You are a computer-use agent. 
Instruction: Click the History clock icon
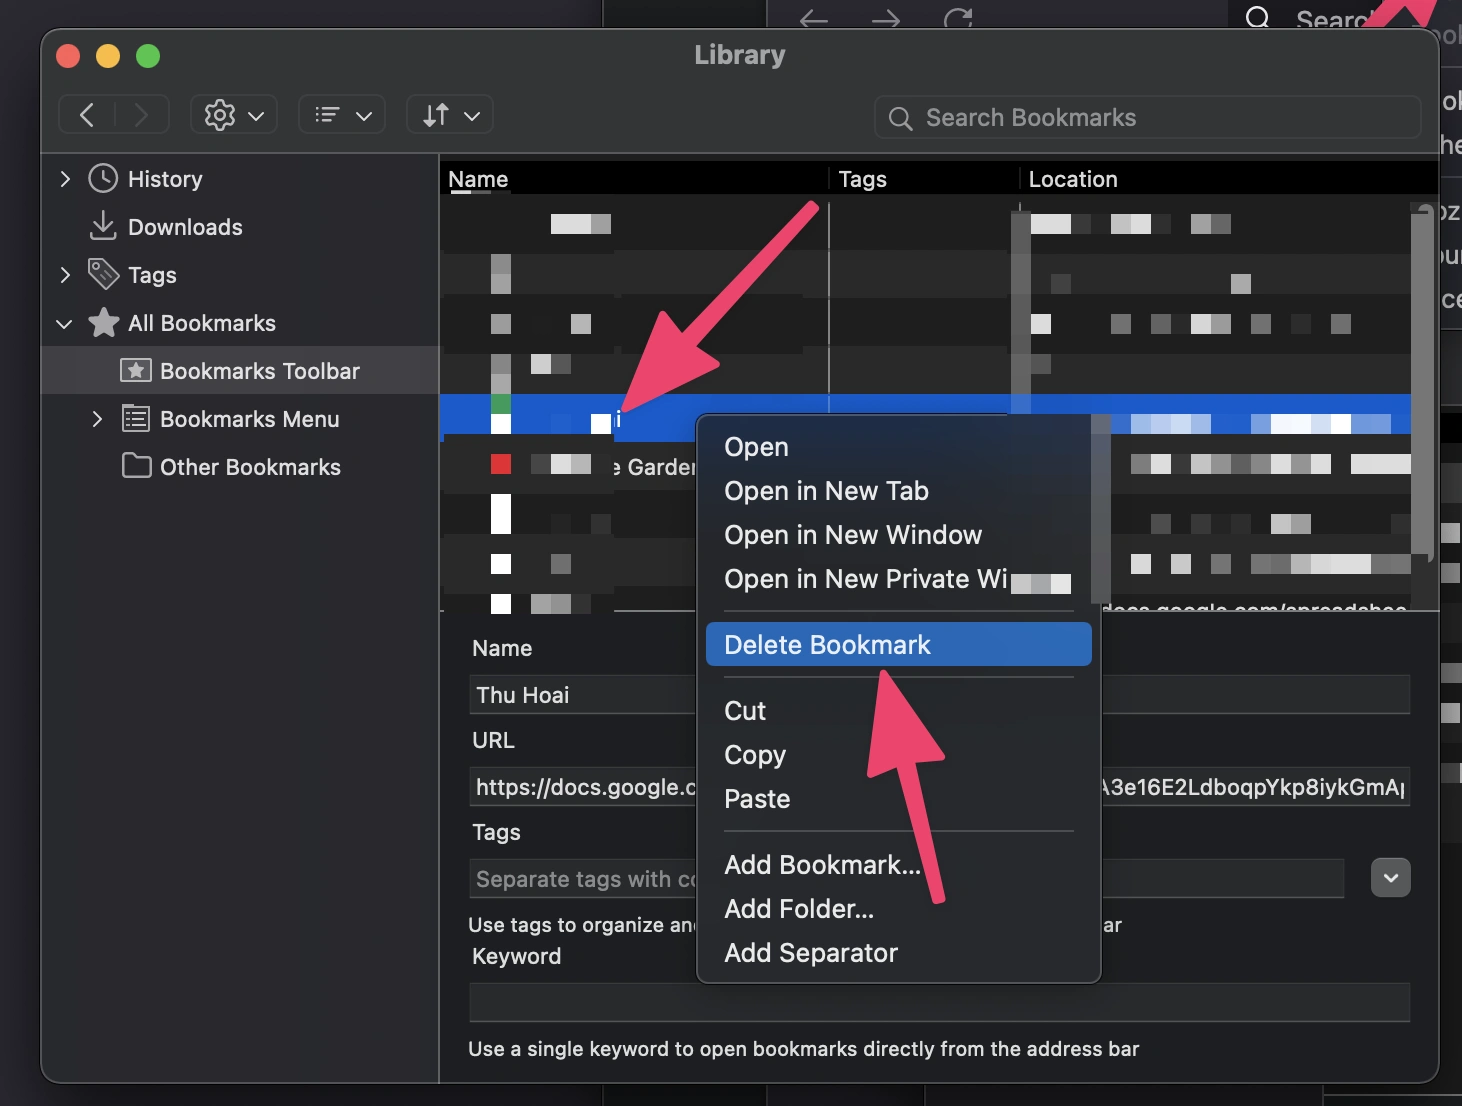pyautogui.click(x=103, y=178)
